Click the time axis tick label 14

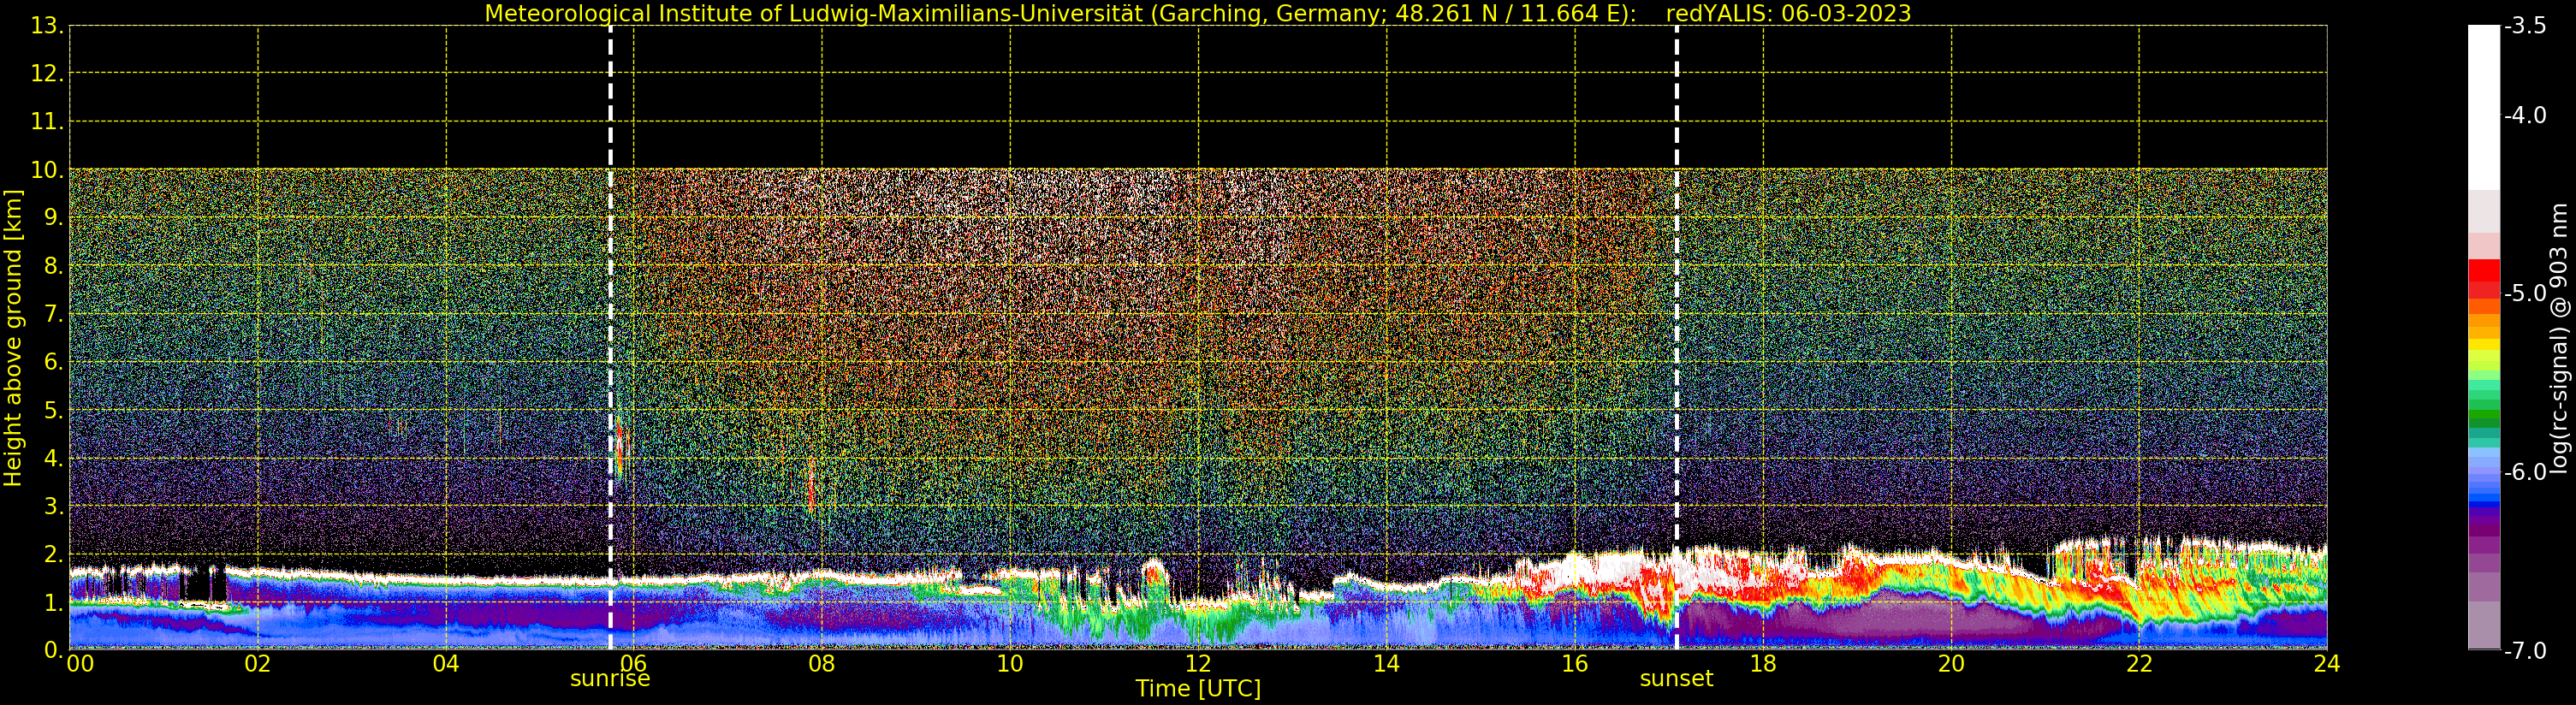pos(1386,664)
